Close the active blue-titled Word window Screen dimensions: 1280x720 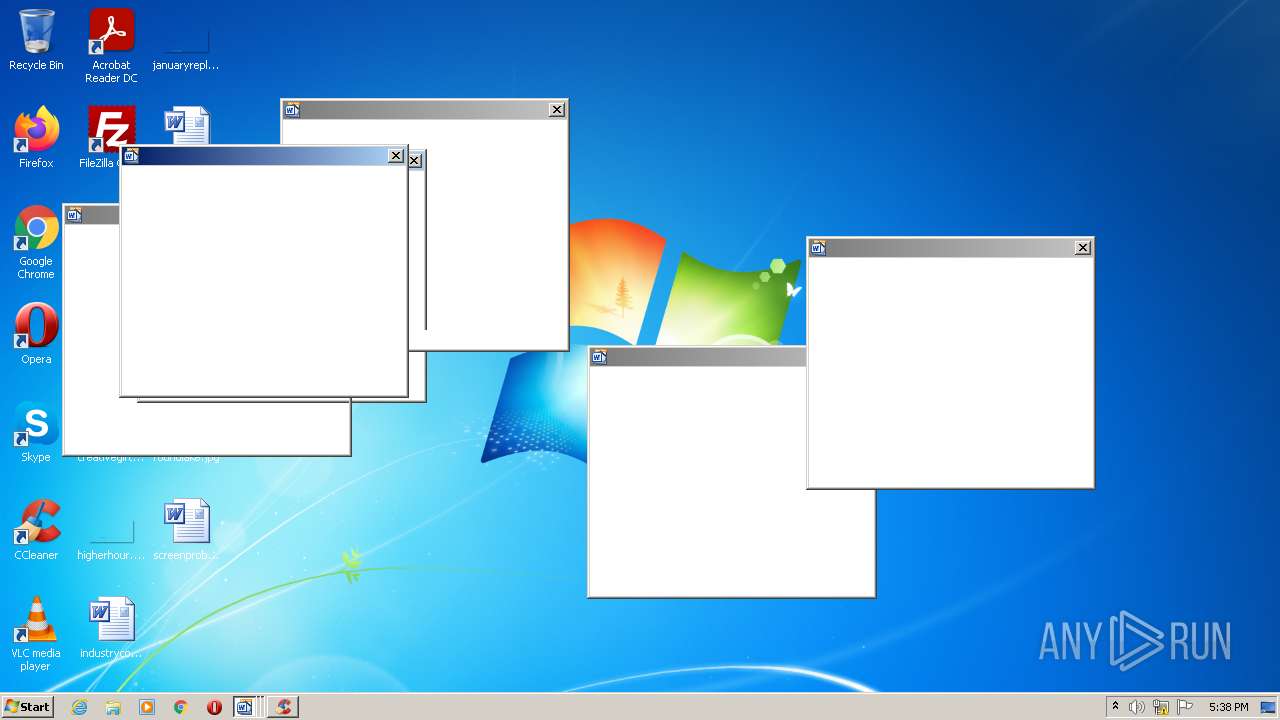pos(396,156)
